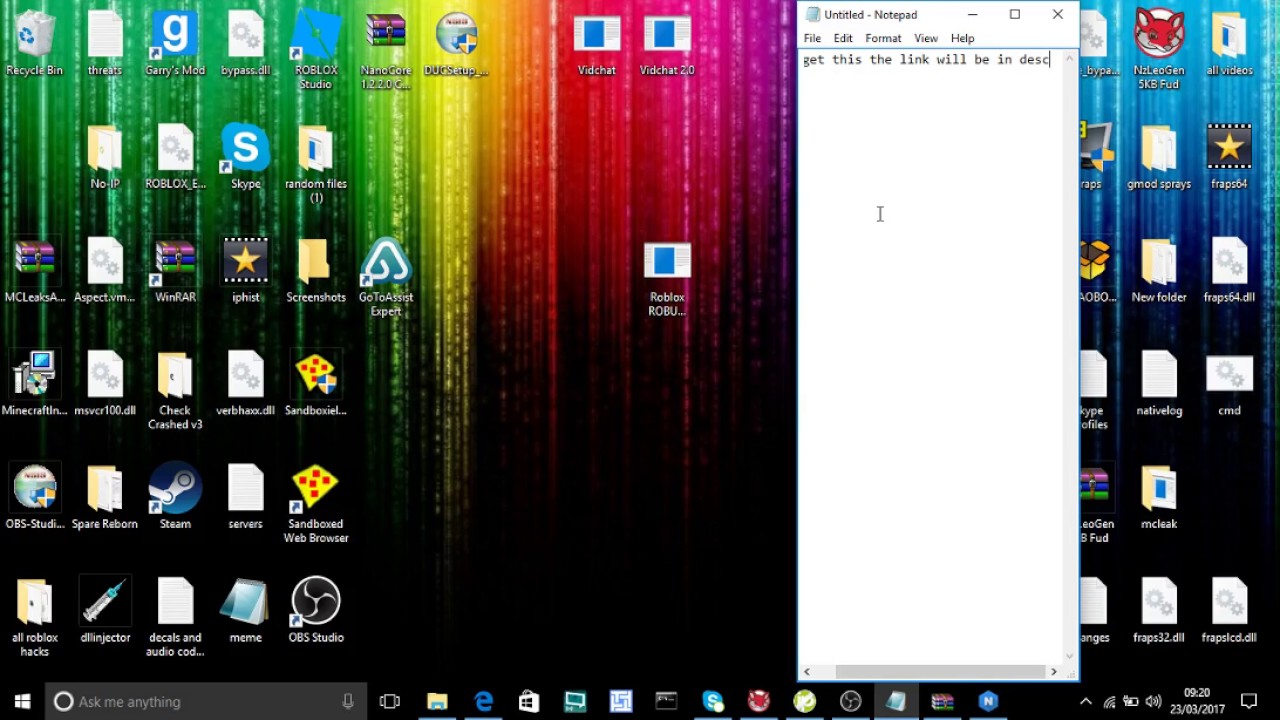Select the bypass.dll file icon

[x=245, y=45]
